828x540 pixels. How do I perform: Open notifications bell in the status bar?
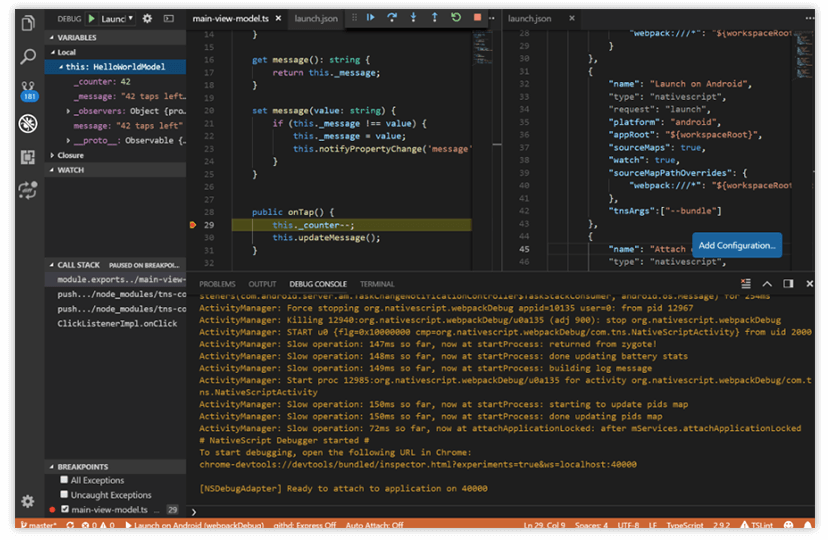[x=808, y=525]
